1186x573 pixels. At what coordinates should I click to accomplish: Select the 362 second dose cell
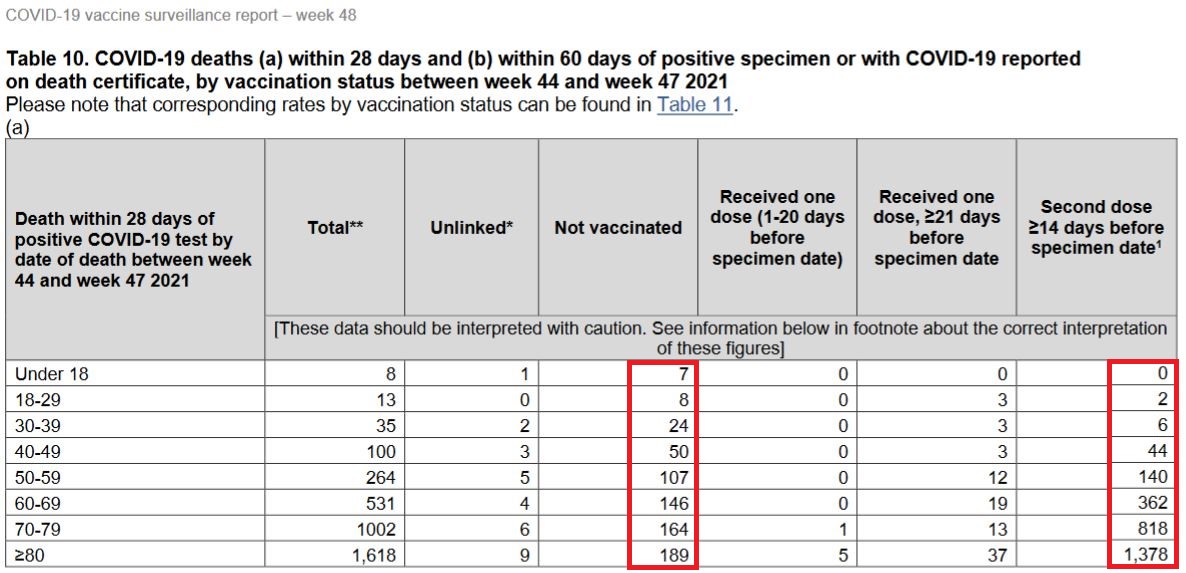[x=1153, y=503]
